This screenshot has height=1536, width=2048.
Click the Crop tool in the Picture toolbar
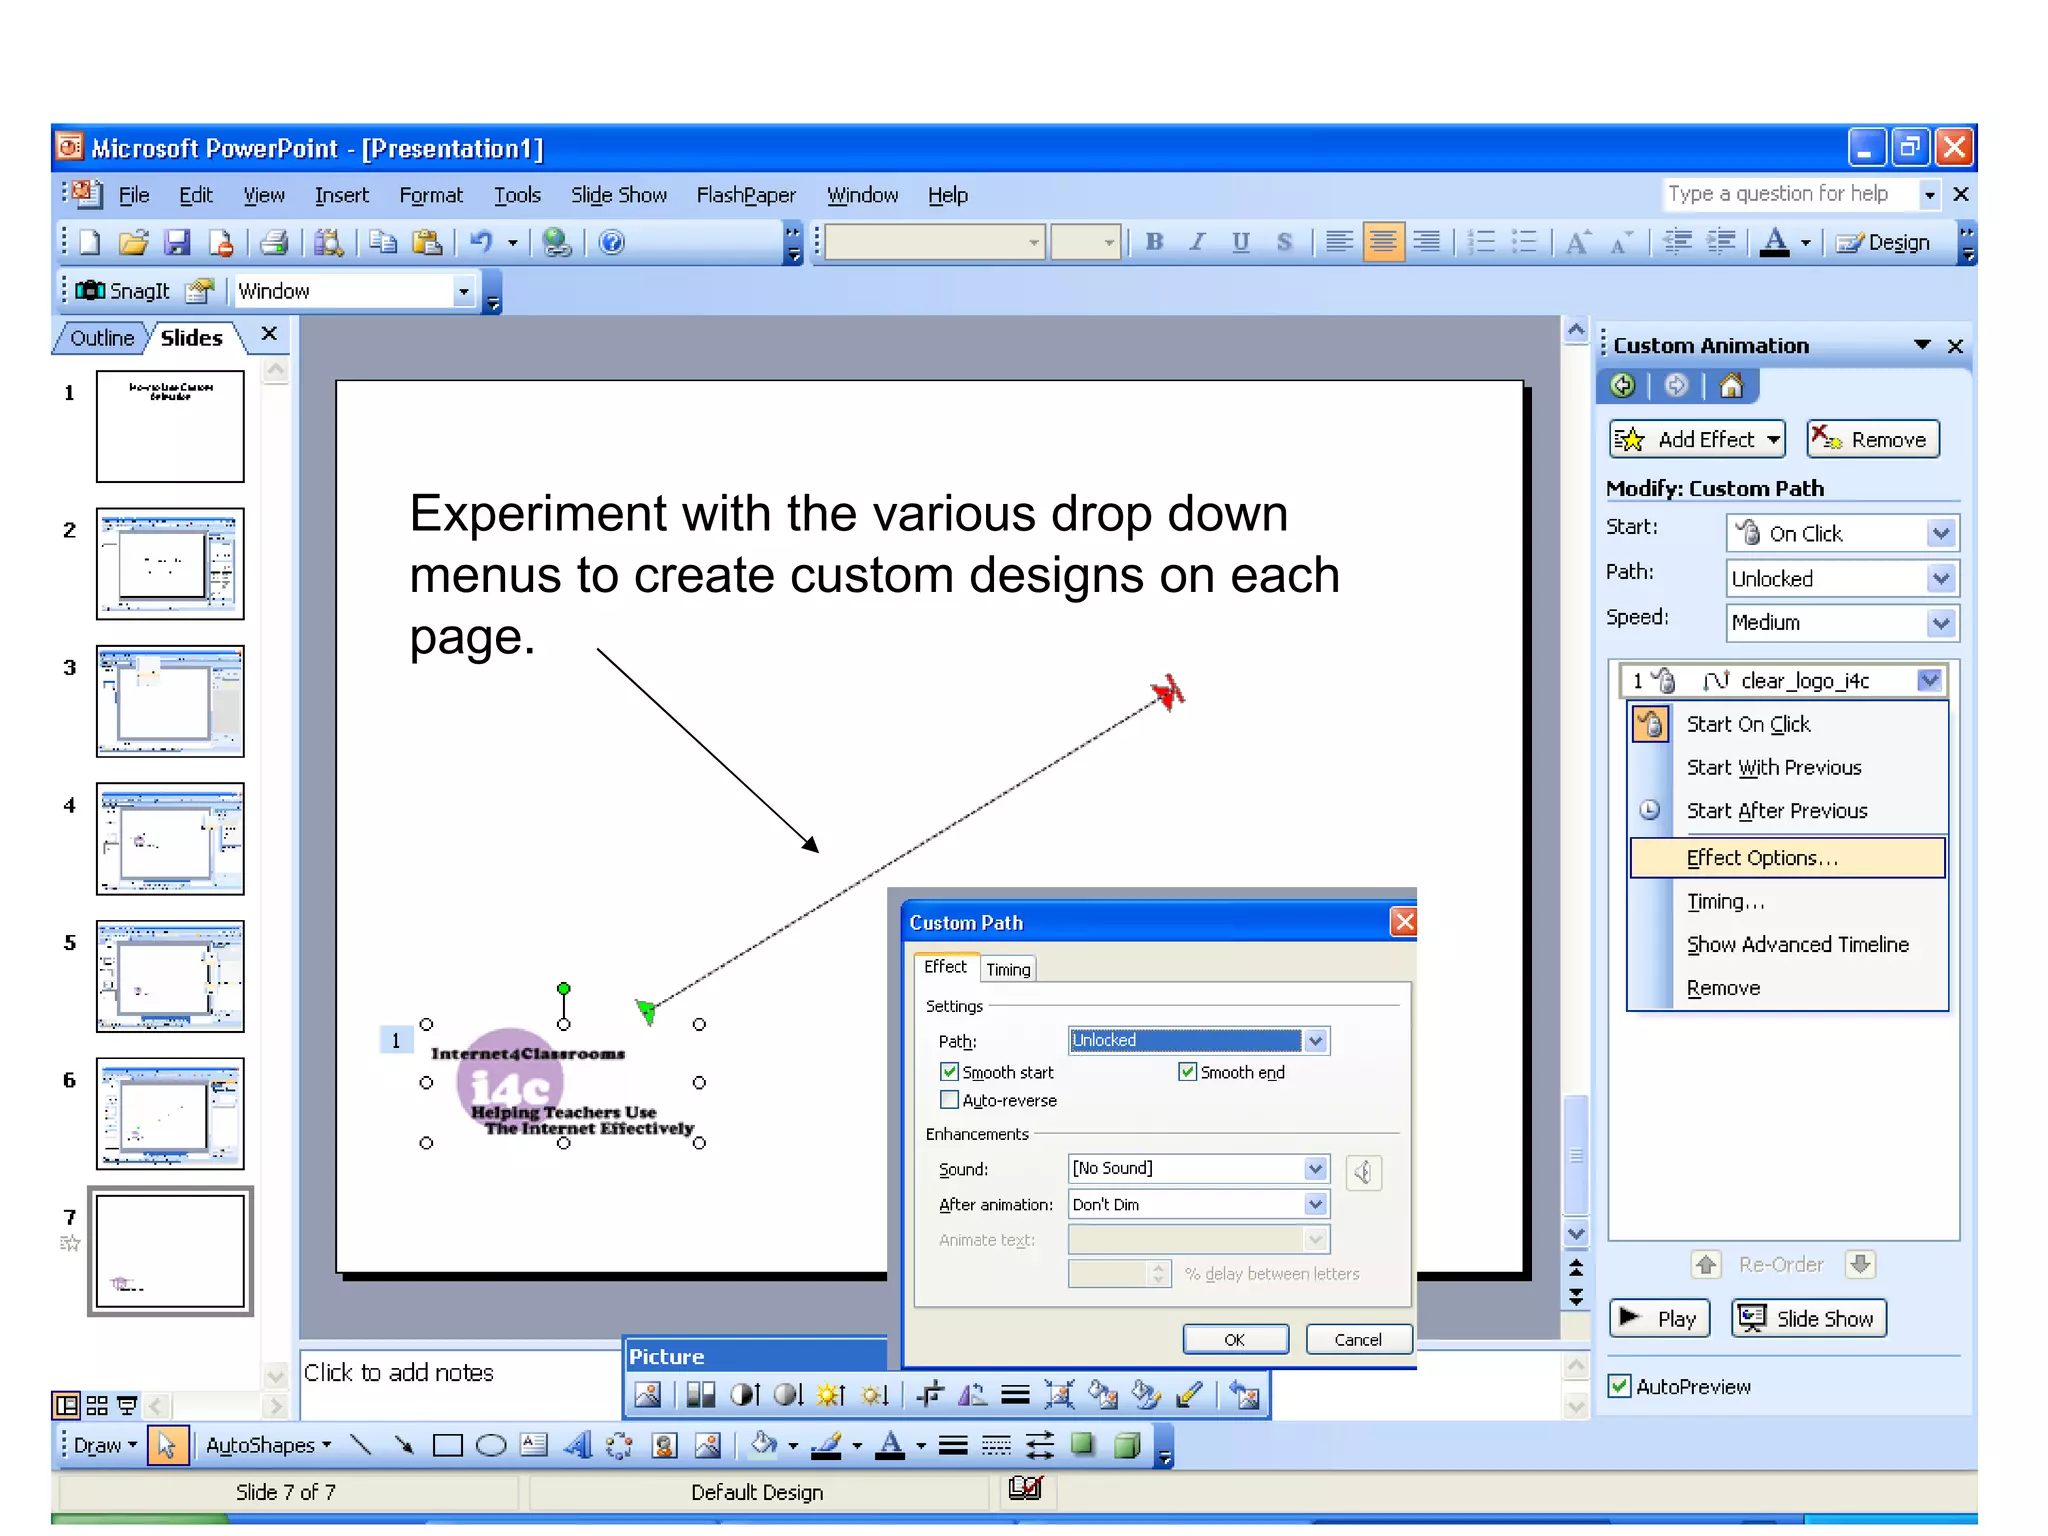[x=929, y=1394]
